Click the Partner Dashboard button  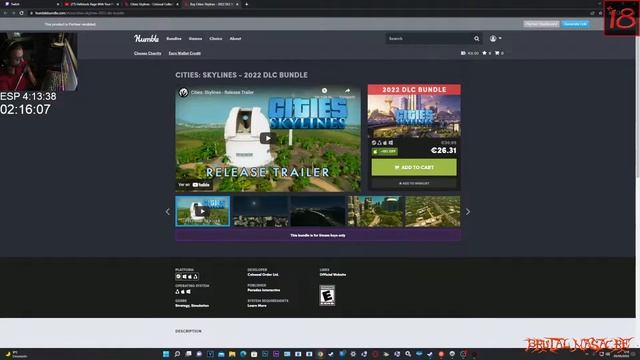tap(541, 24)
